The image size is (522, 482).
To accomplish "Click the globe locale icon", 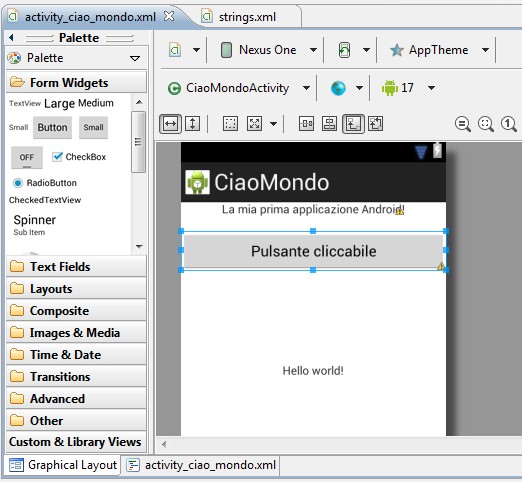I will 338,88.
